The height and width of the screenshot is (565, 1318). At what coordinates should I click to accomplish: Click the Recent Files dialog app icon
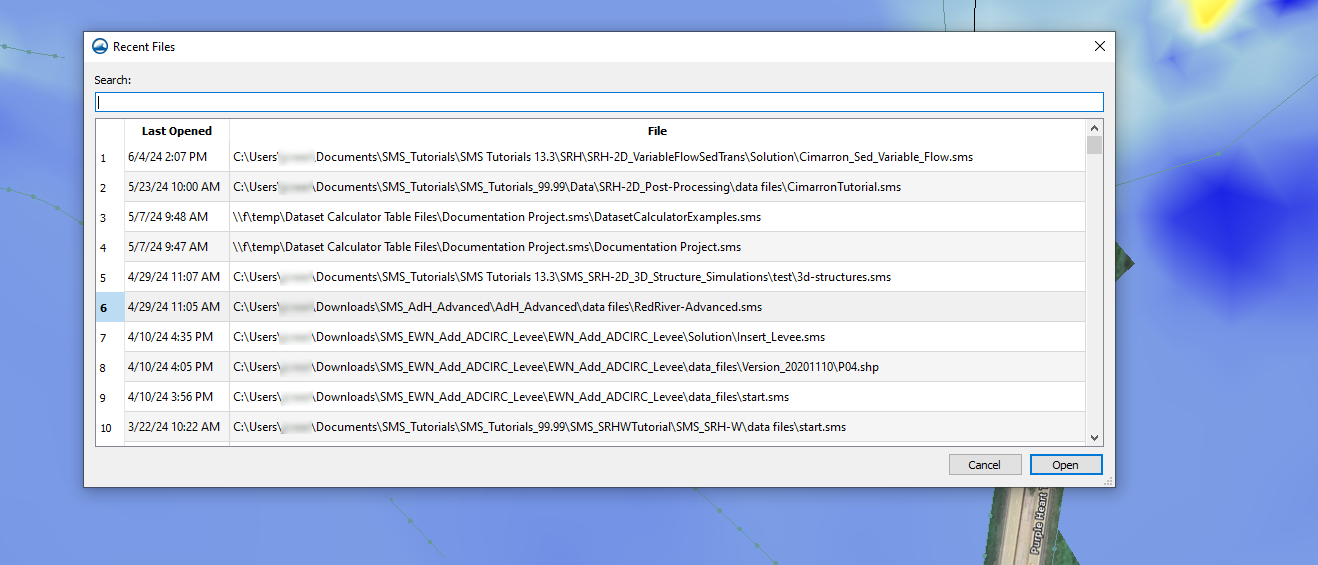coord(99,46)
